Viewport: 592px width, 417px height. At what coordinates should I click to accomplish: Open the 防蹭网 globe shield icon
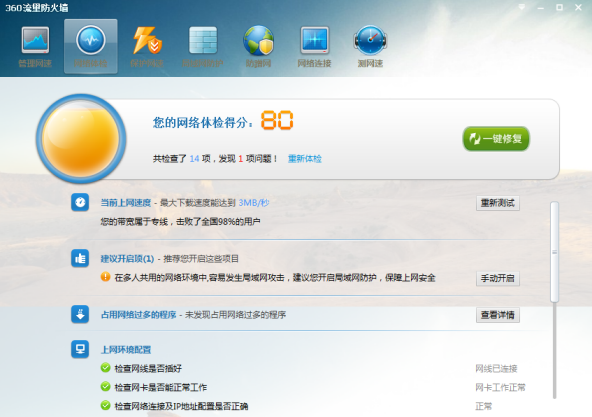coord(259,46)
